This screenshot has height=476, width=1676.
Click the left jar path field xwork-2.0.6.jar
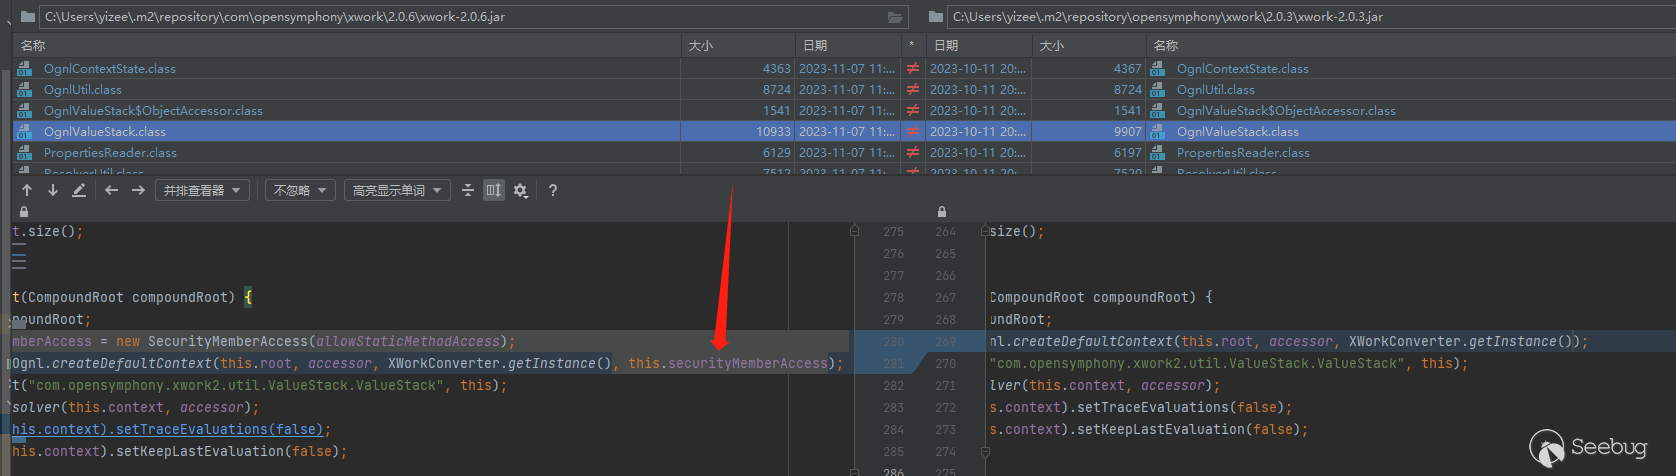(x=474, y=17)
